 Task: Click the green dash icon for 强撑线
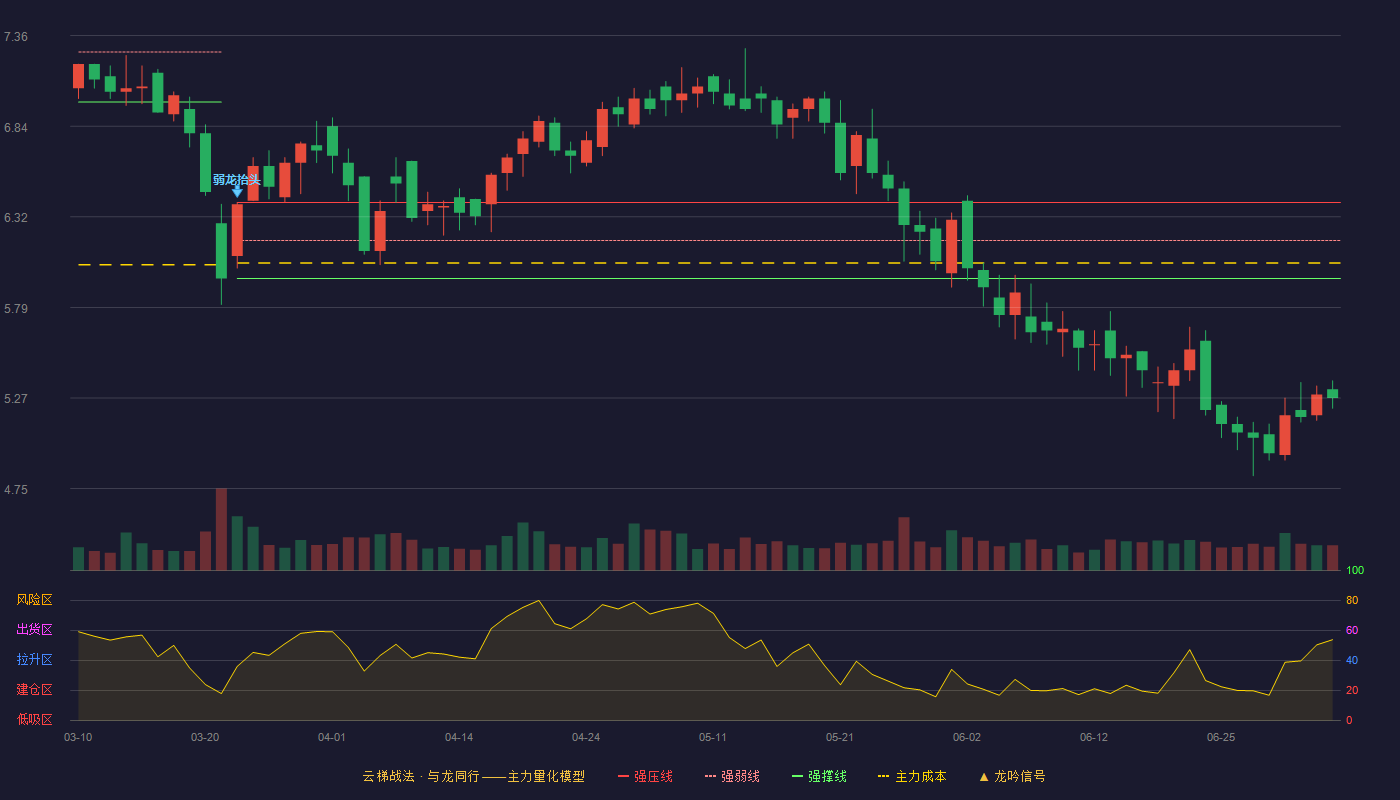(x=797, y=776)
